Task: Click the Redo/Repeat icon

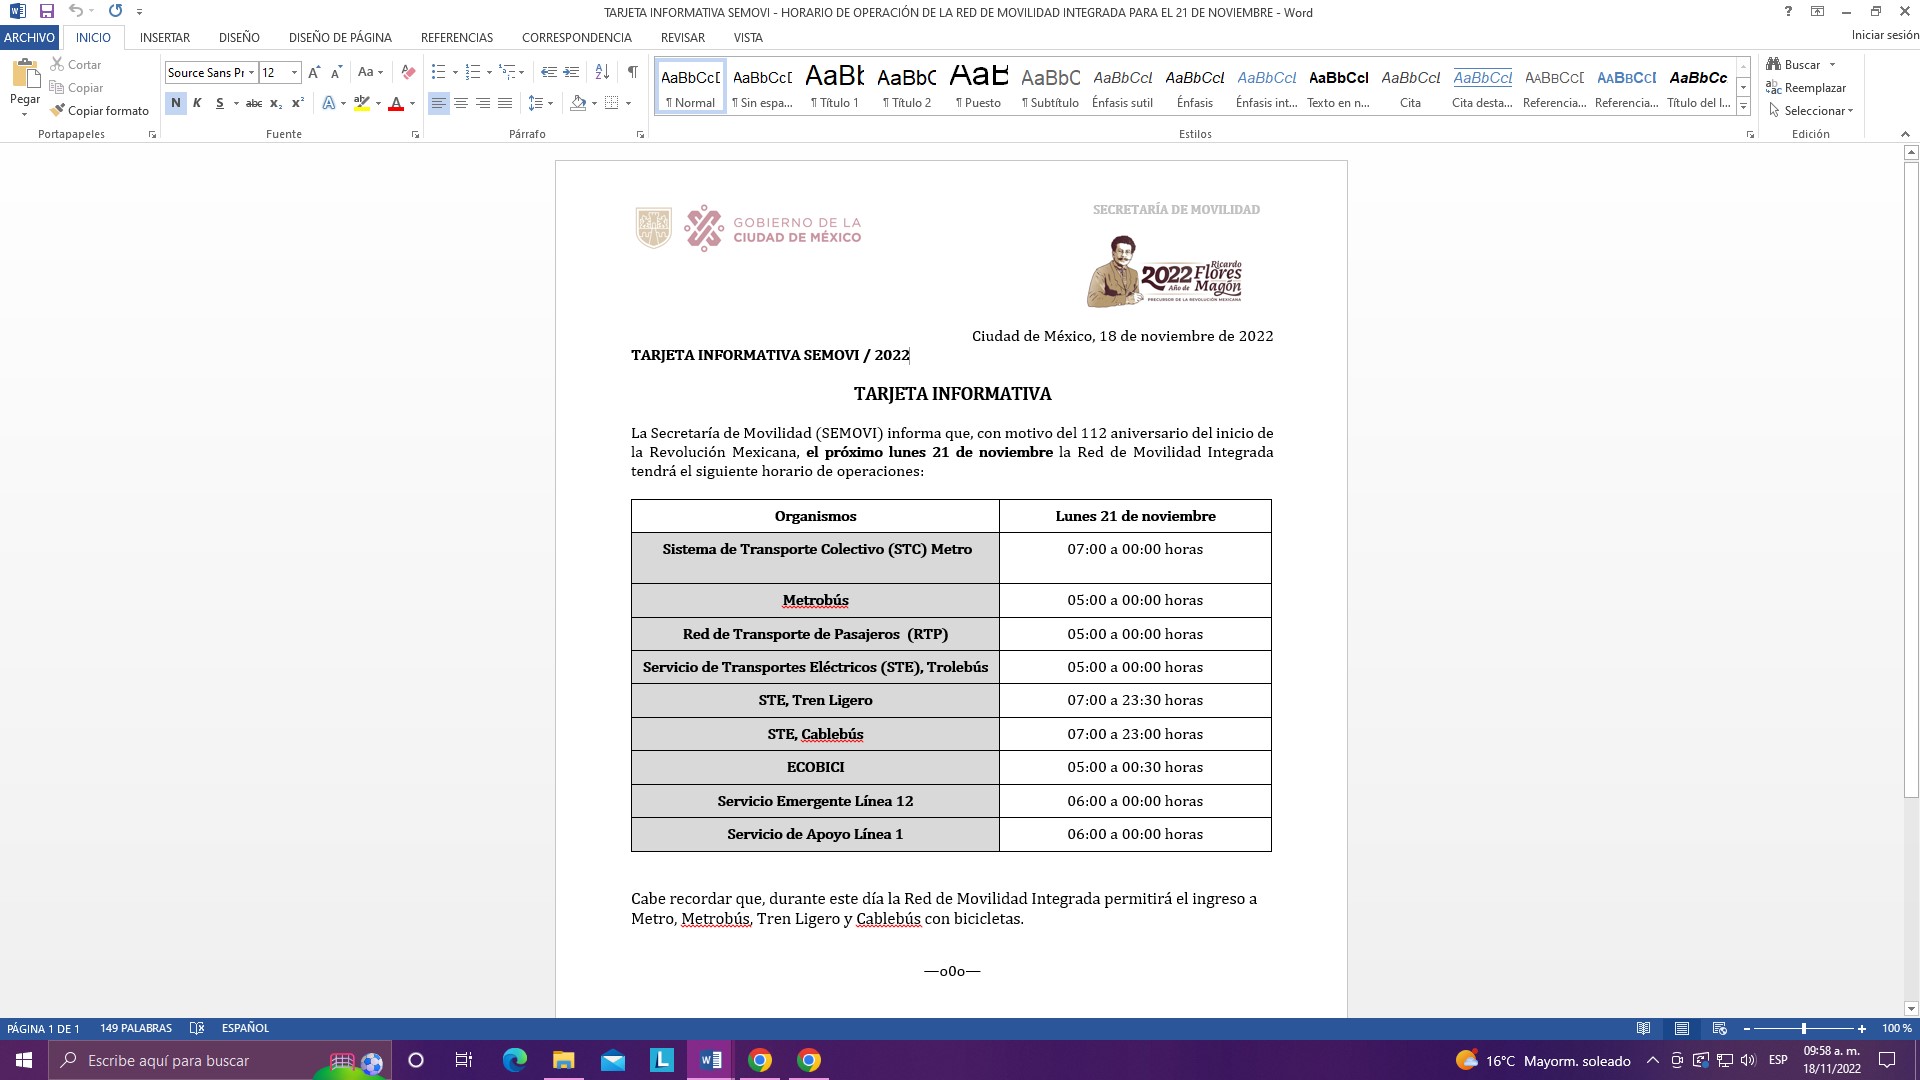Action: [x=115, y=11]
